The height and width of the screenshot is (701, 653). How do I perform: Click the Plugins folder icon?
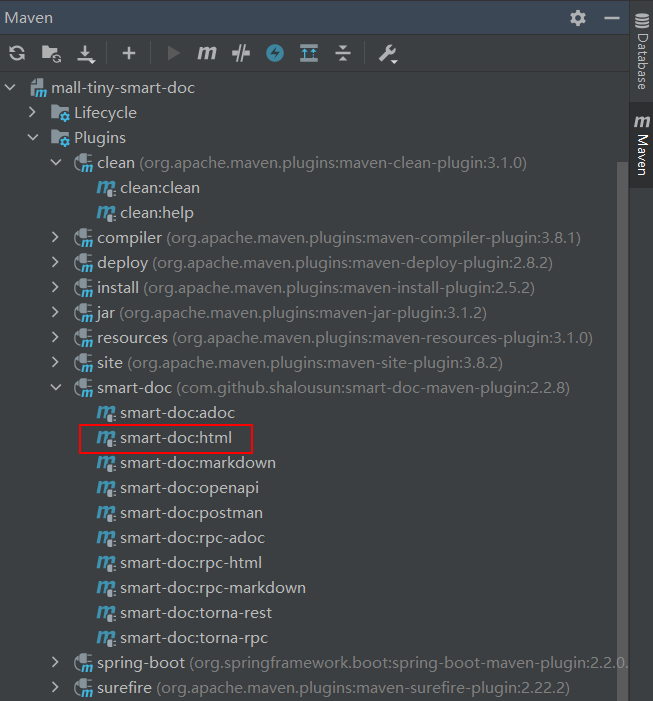click(60, 138)
